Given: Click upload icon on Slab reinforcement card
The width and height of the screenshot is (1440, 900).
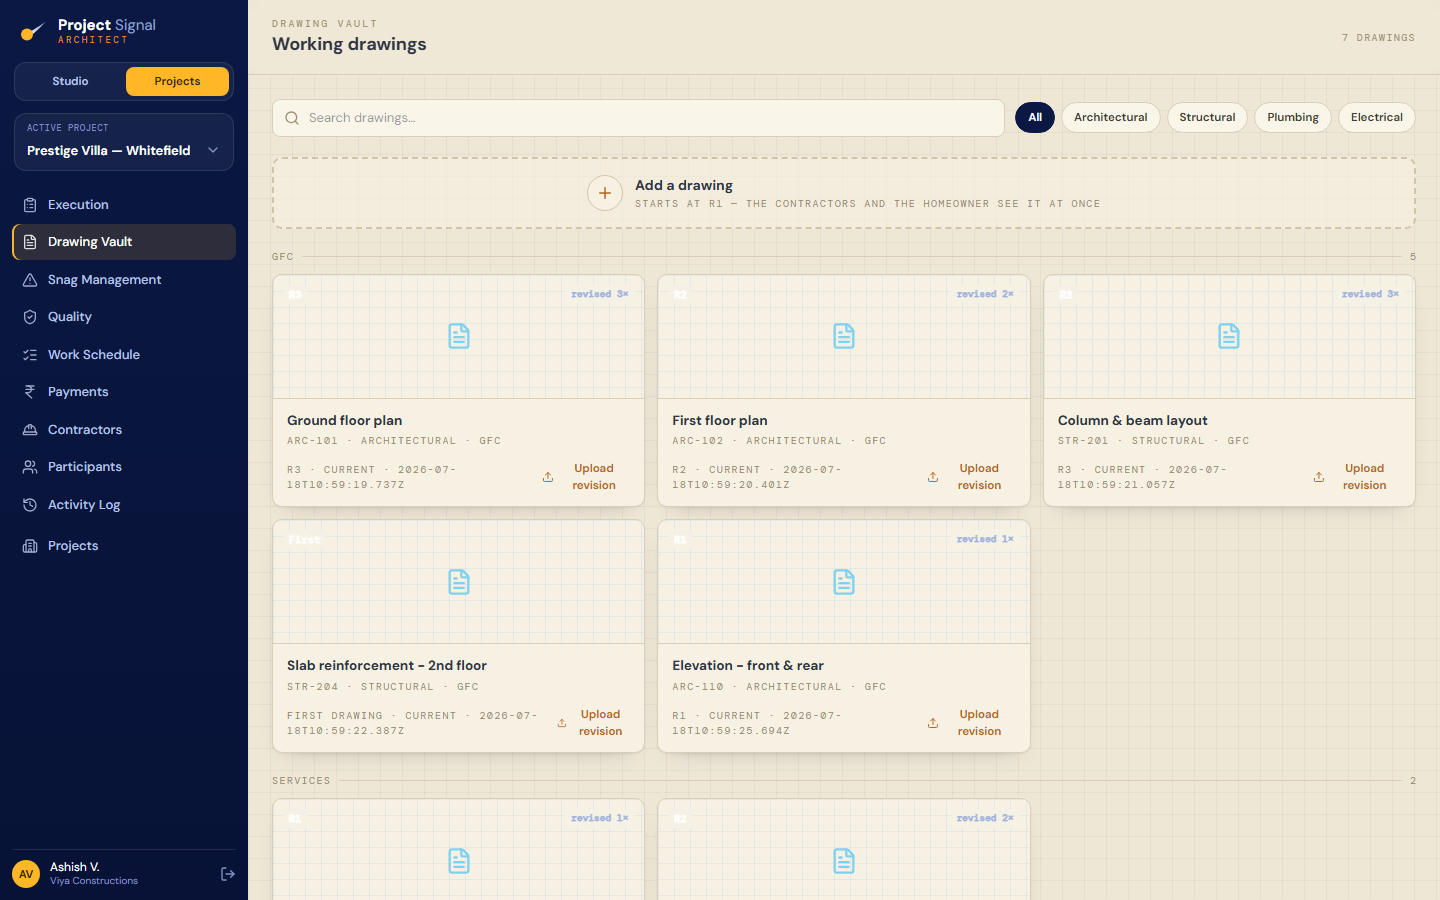Looking at the screenshot, I should pyautogui.click(x=562, y=723).
